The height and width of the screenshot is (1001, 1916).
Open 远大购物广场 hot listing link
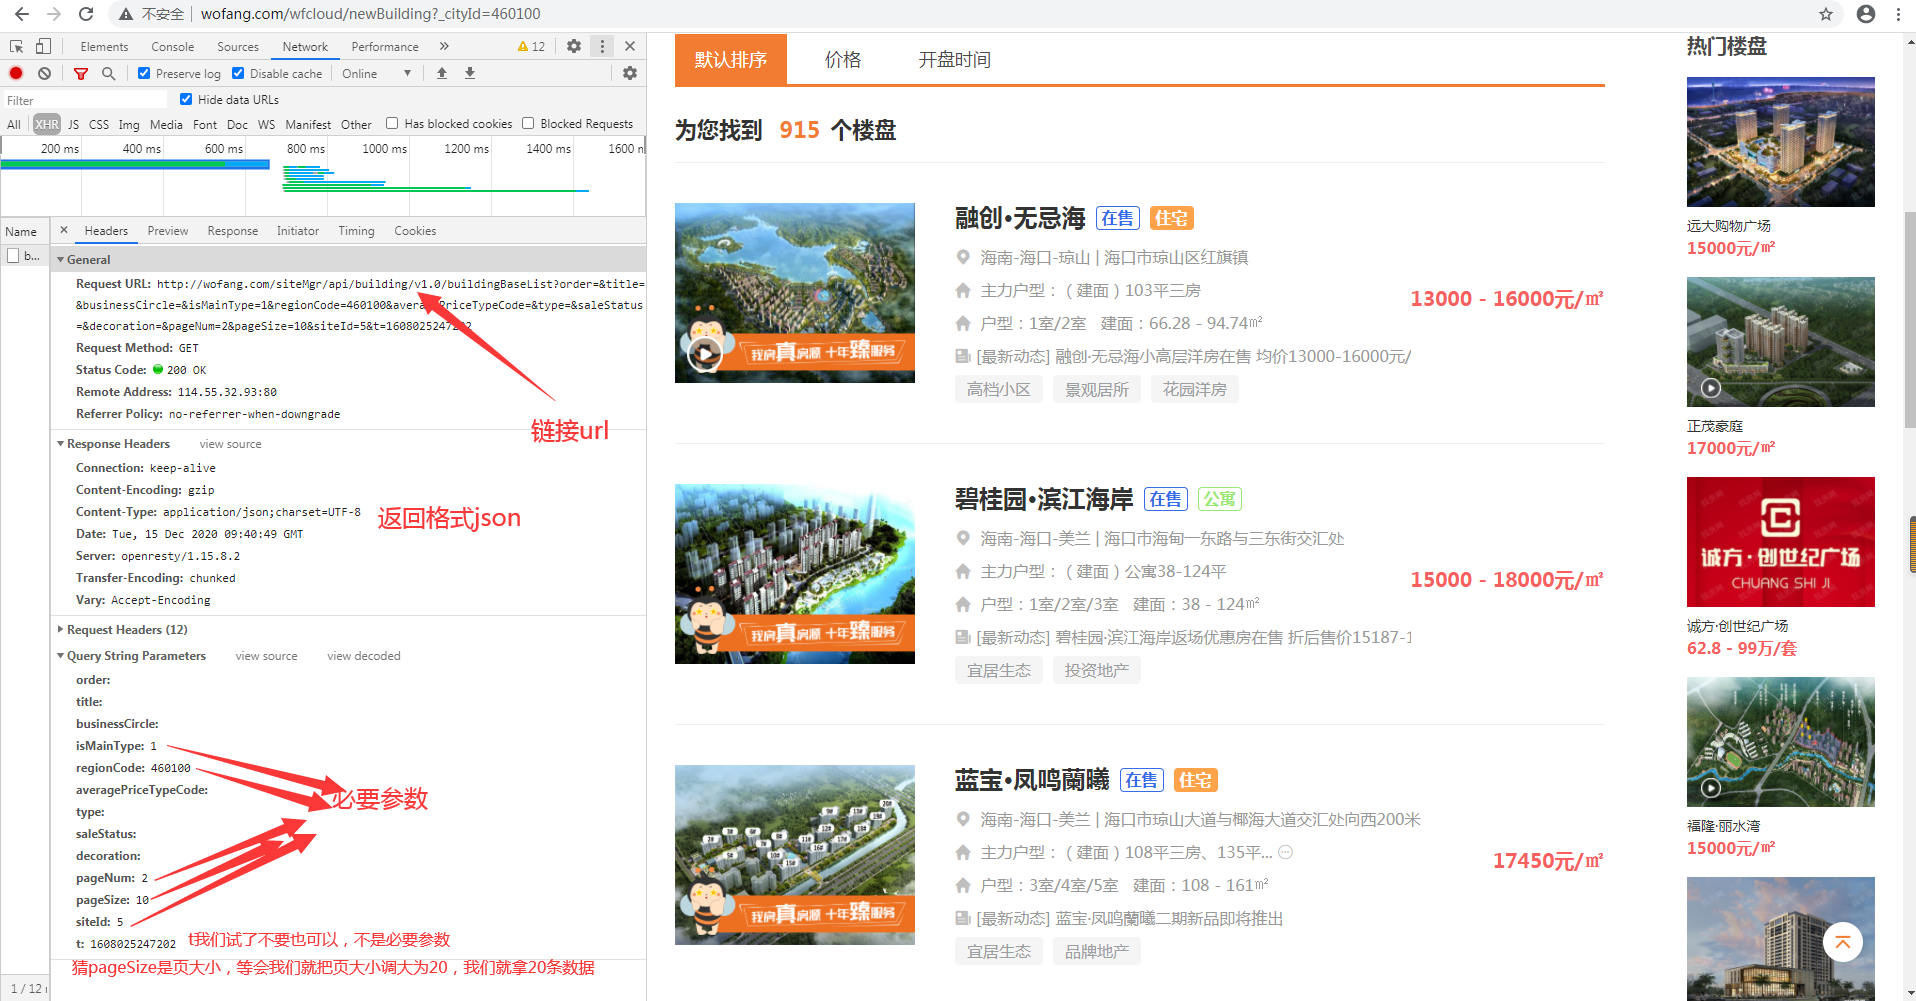pos(1729,226)
